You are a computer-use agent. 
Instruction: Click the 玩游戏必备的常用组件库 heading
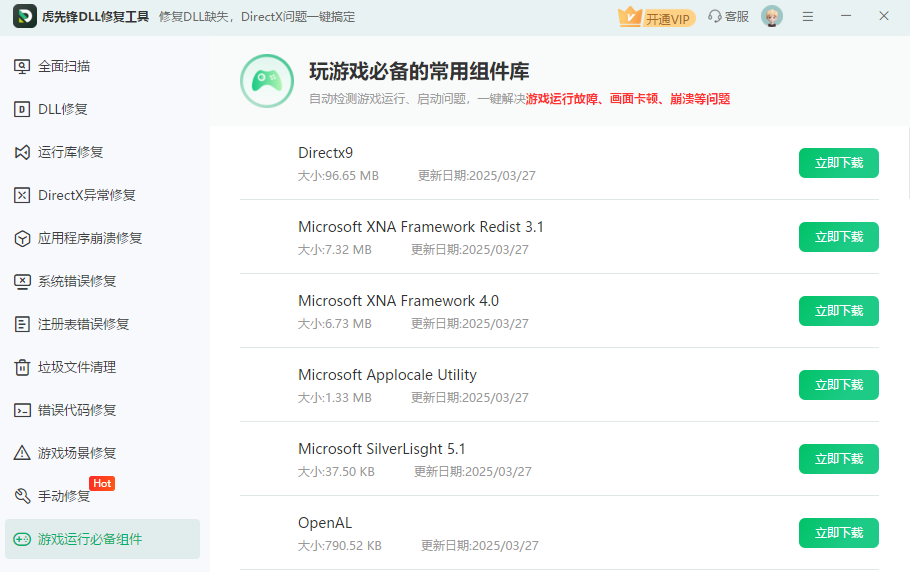coord(419,71)
